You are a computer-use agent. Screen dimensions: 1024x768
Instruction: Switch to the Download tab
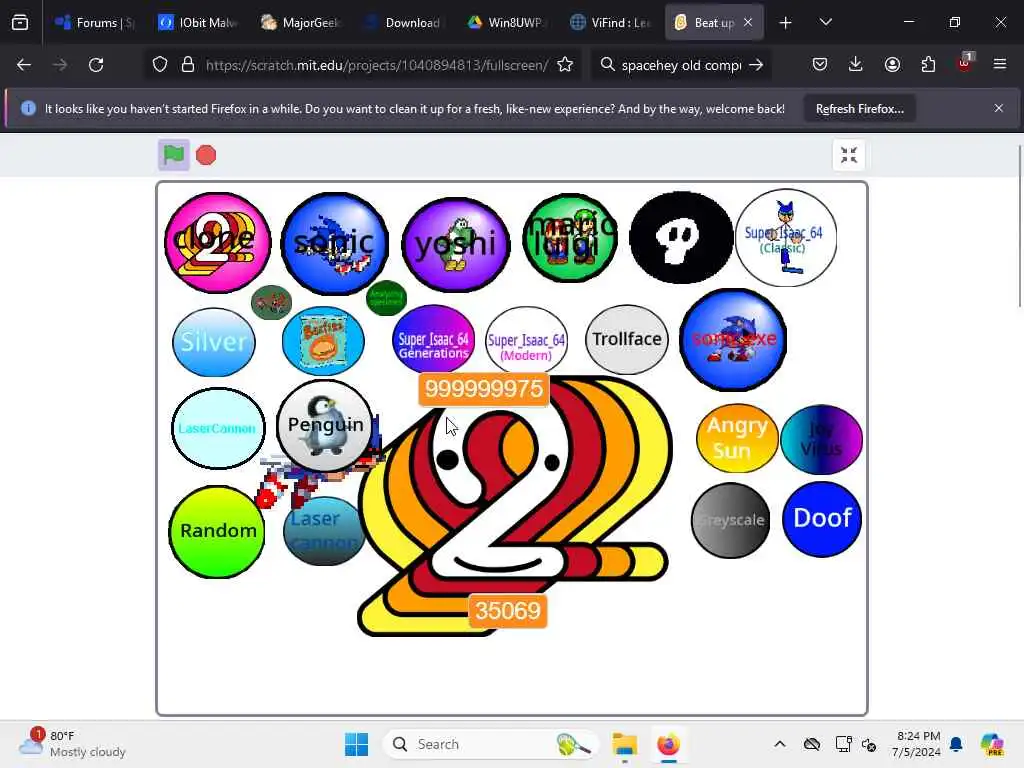tap(404, 22)
